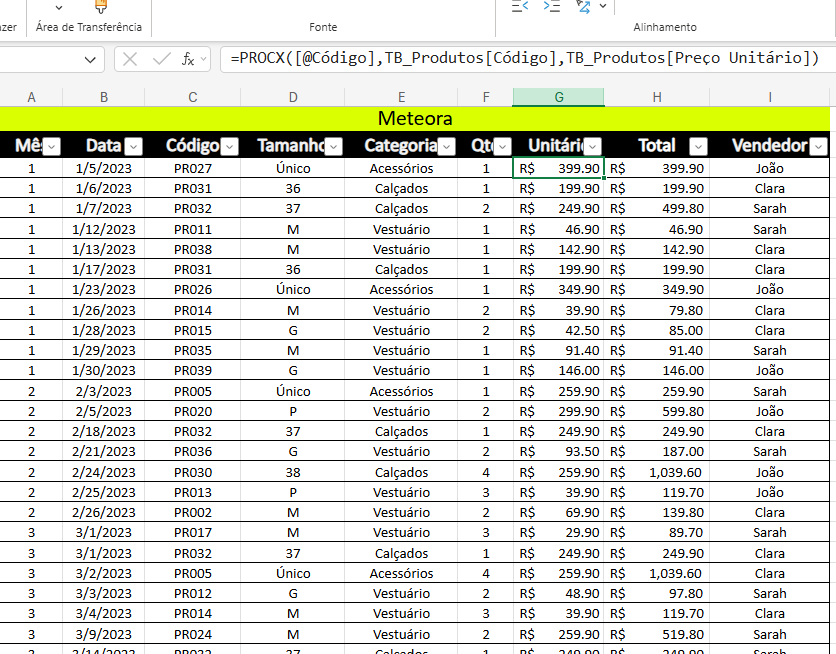Select the code cell PR039
The image size is (836, 654).
192,370
